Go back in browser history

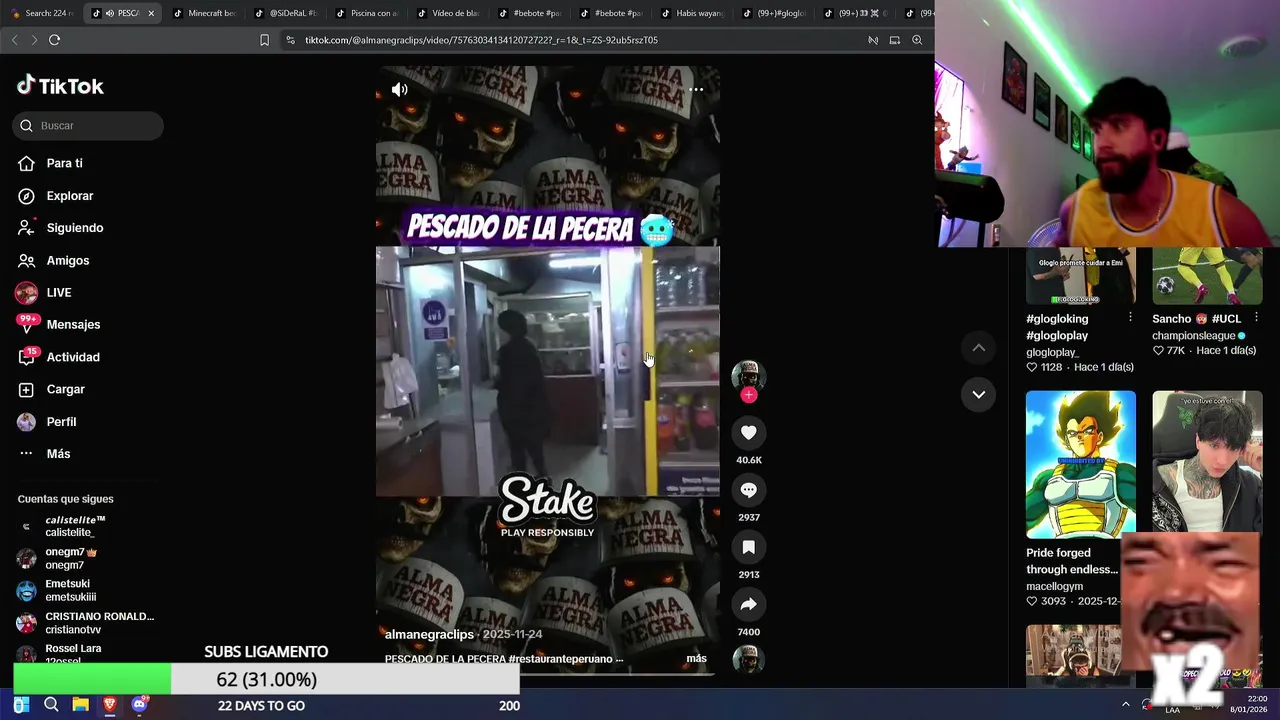pyautogui.click(x=14, y=40)
